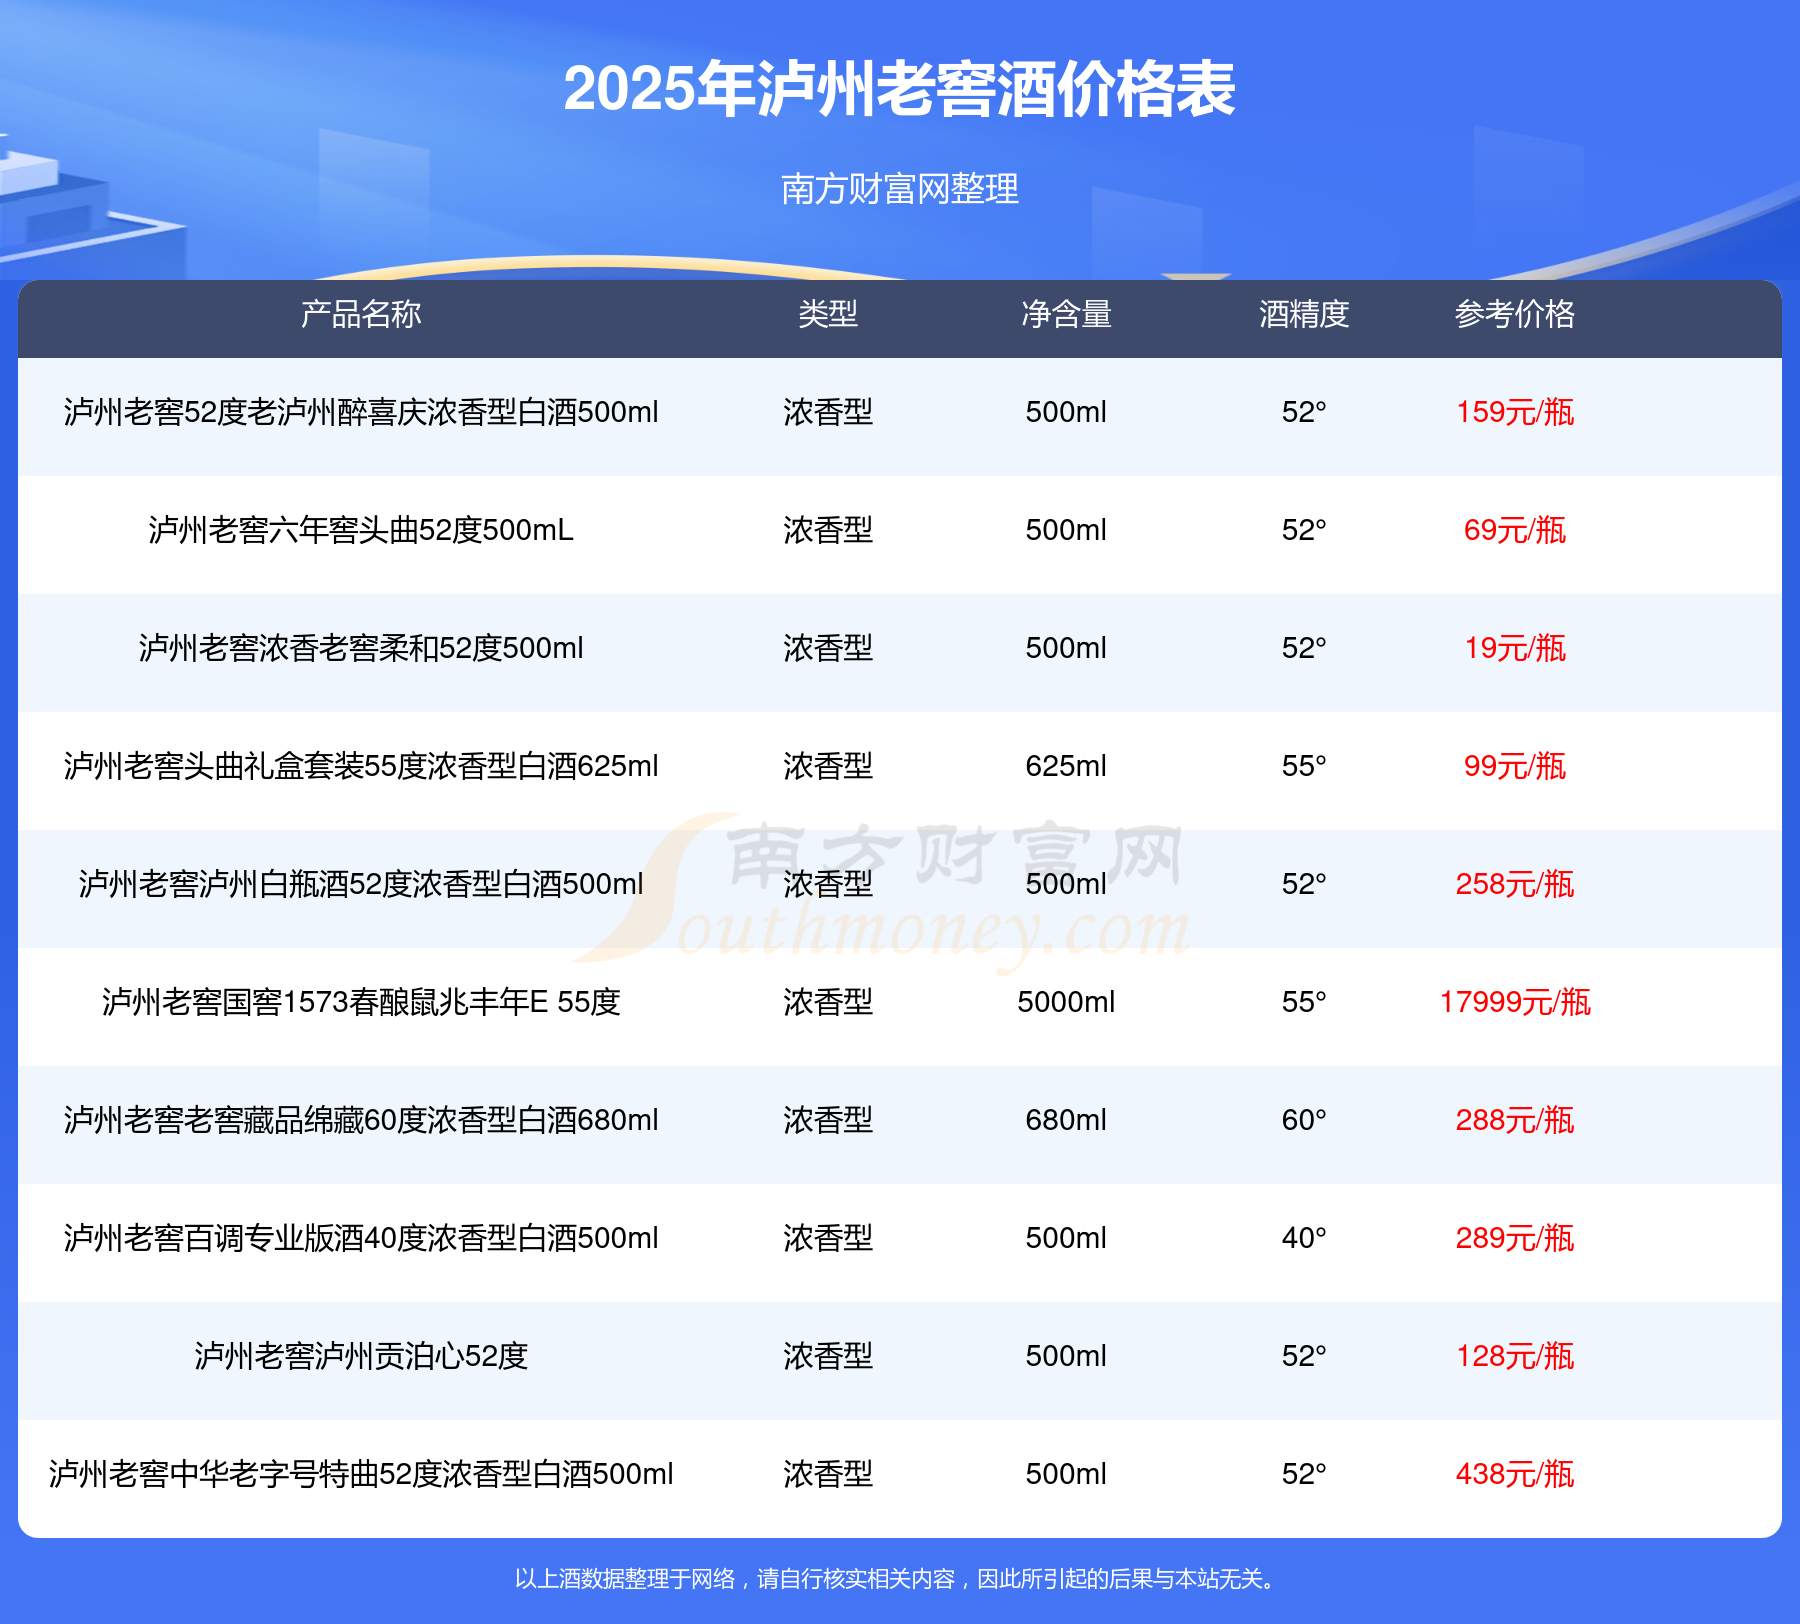Click "52°" in the 69元/瓶 row
The height and width of the screenshot is (1624, 1800).
(1304, 530)
